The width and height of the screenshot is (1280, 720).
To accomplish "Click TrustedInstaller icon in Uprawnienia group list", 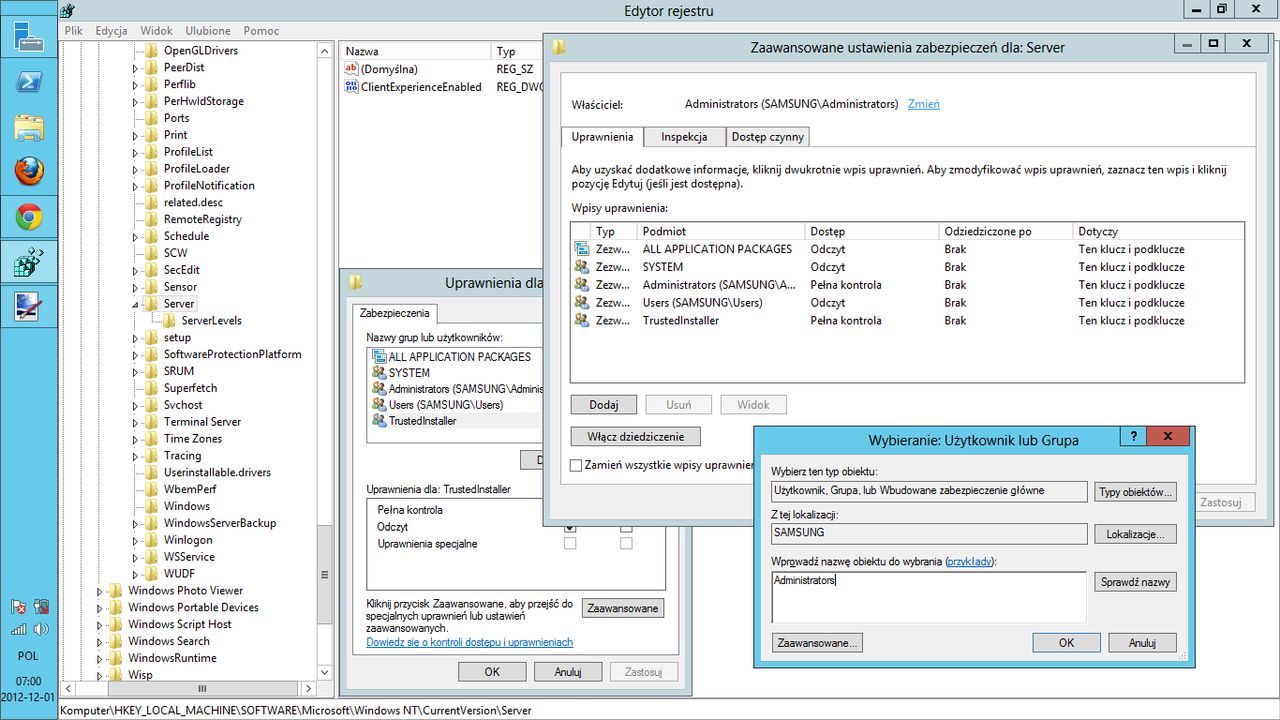I will [x=379, y=421].
